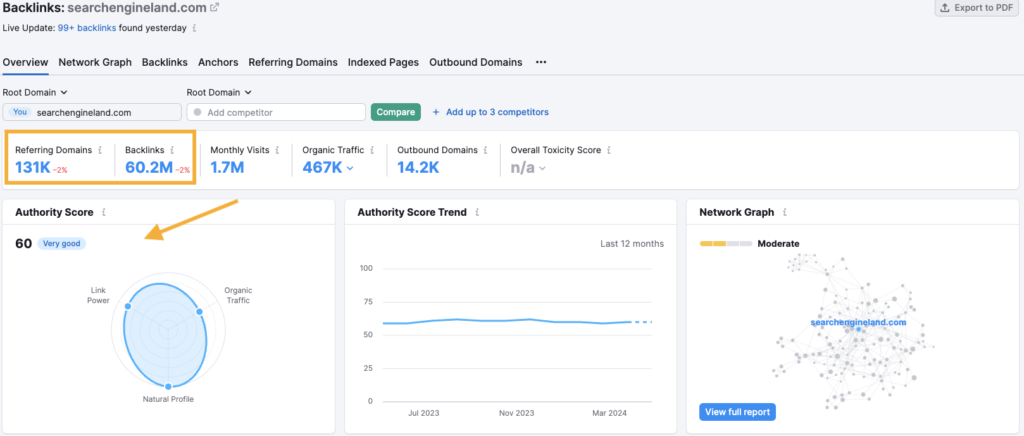Click the 14.2K outbound domains value
This screenshot has height=436, width=1024.
(419, 168)
